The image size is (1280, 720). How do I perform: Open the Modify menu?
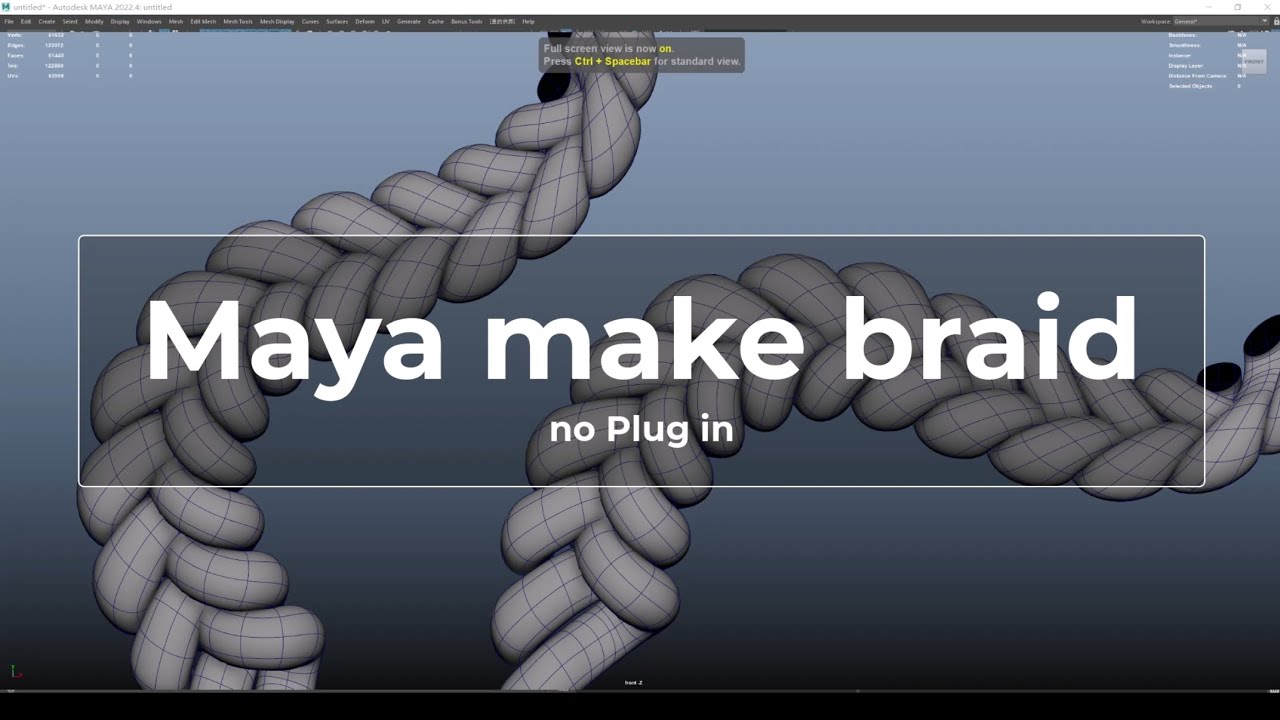pos(94,21)
